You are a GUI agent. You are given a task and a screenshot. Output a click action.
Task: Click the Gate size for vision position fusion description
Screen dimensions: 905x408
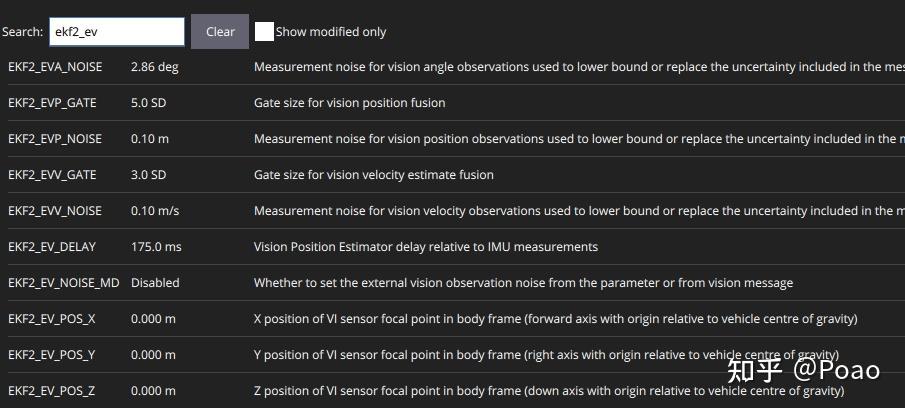(x=349, y=103)
